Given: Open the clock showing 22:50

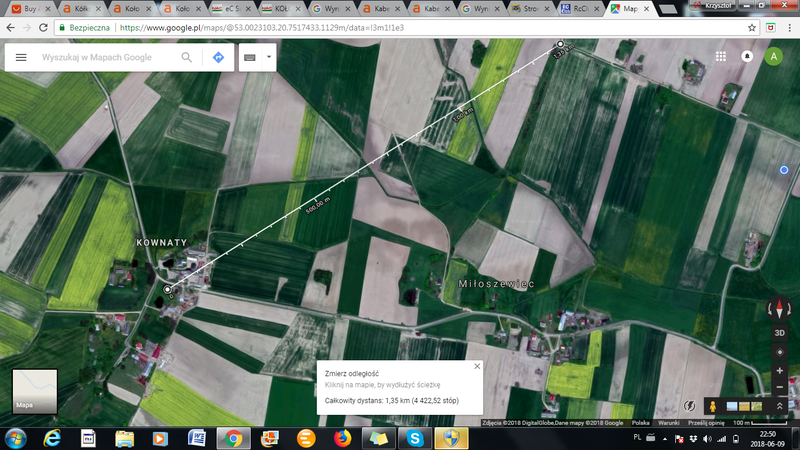Looking at the screenshot, I should pyautogui.click(x=768, y=434).
